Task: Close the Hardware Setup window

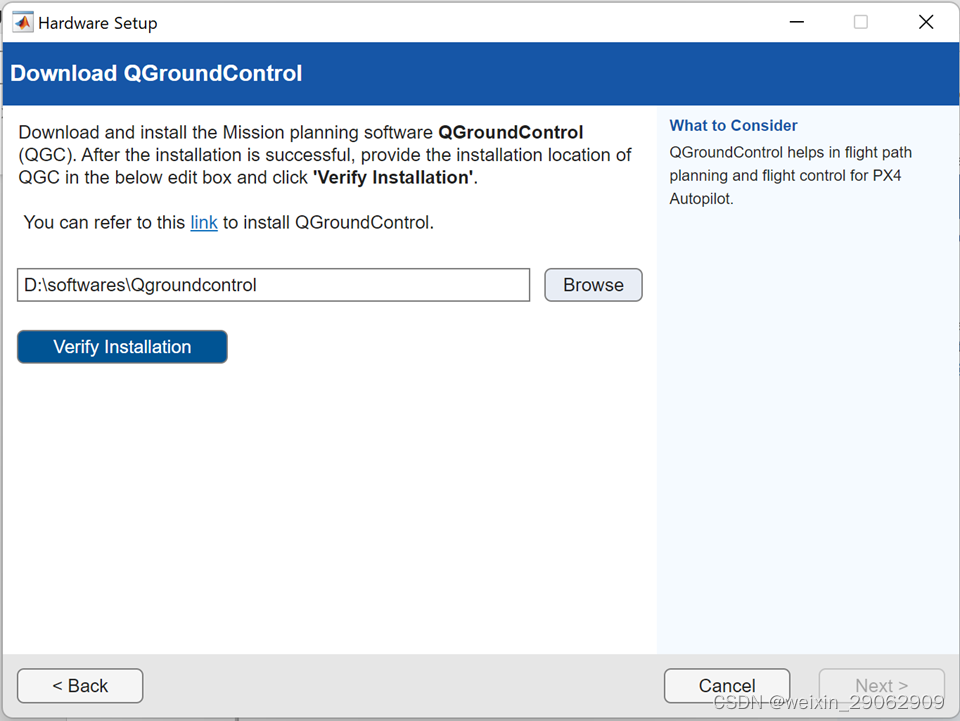Action: coord(926,22)
